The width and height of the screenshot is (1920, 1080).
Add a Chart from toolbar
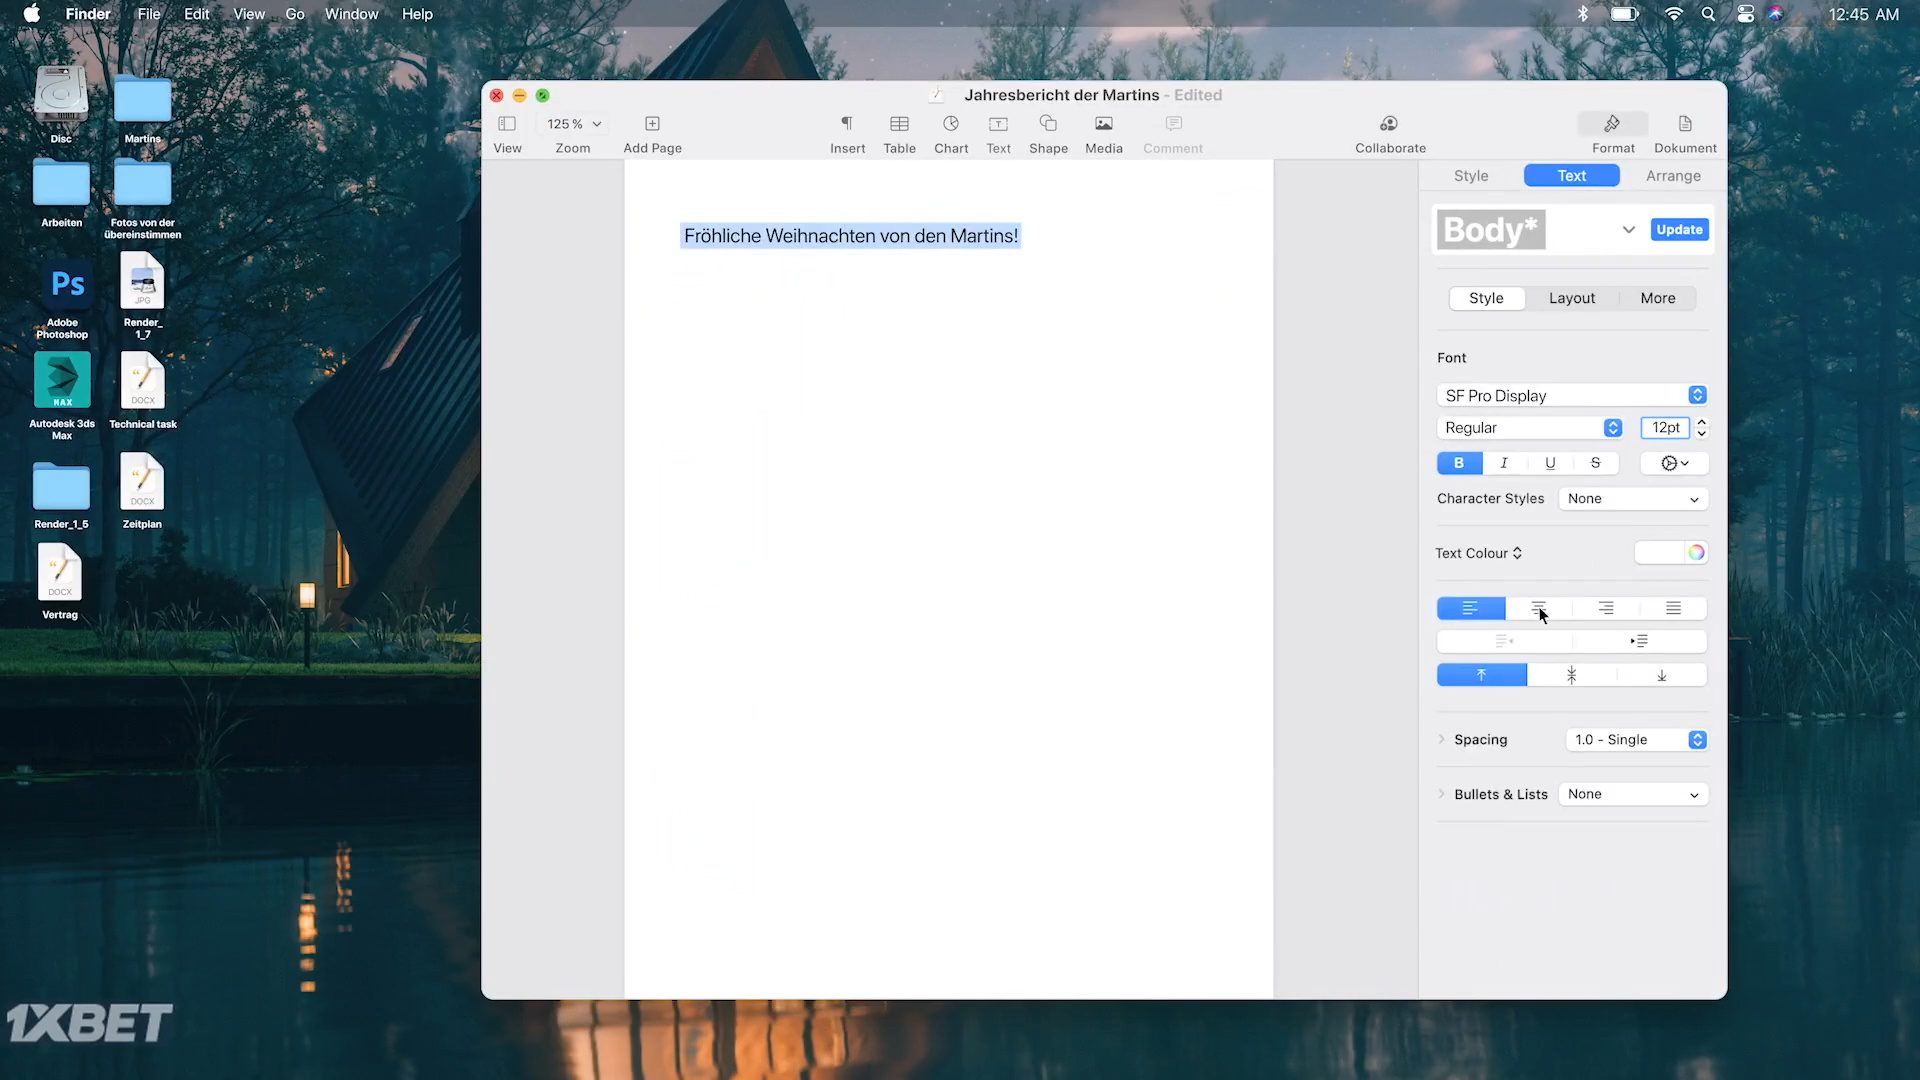[950, 124]
